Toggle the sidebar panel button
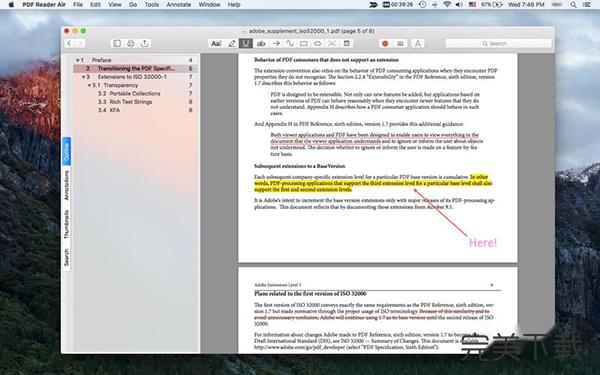Image resolution: width=600 pixels, height=375 pixels. tap(117, 43)
